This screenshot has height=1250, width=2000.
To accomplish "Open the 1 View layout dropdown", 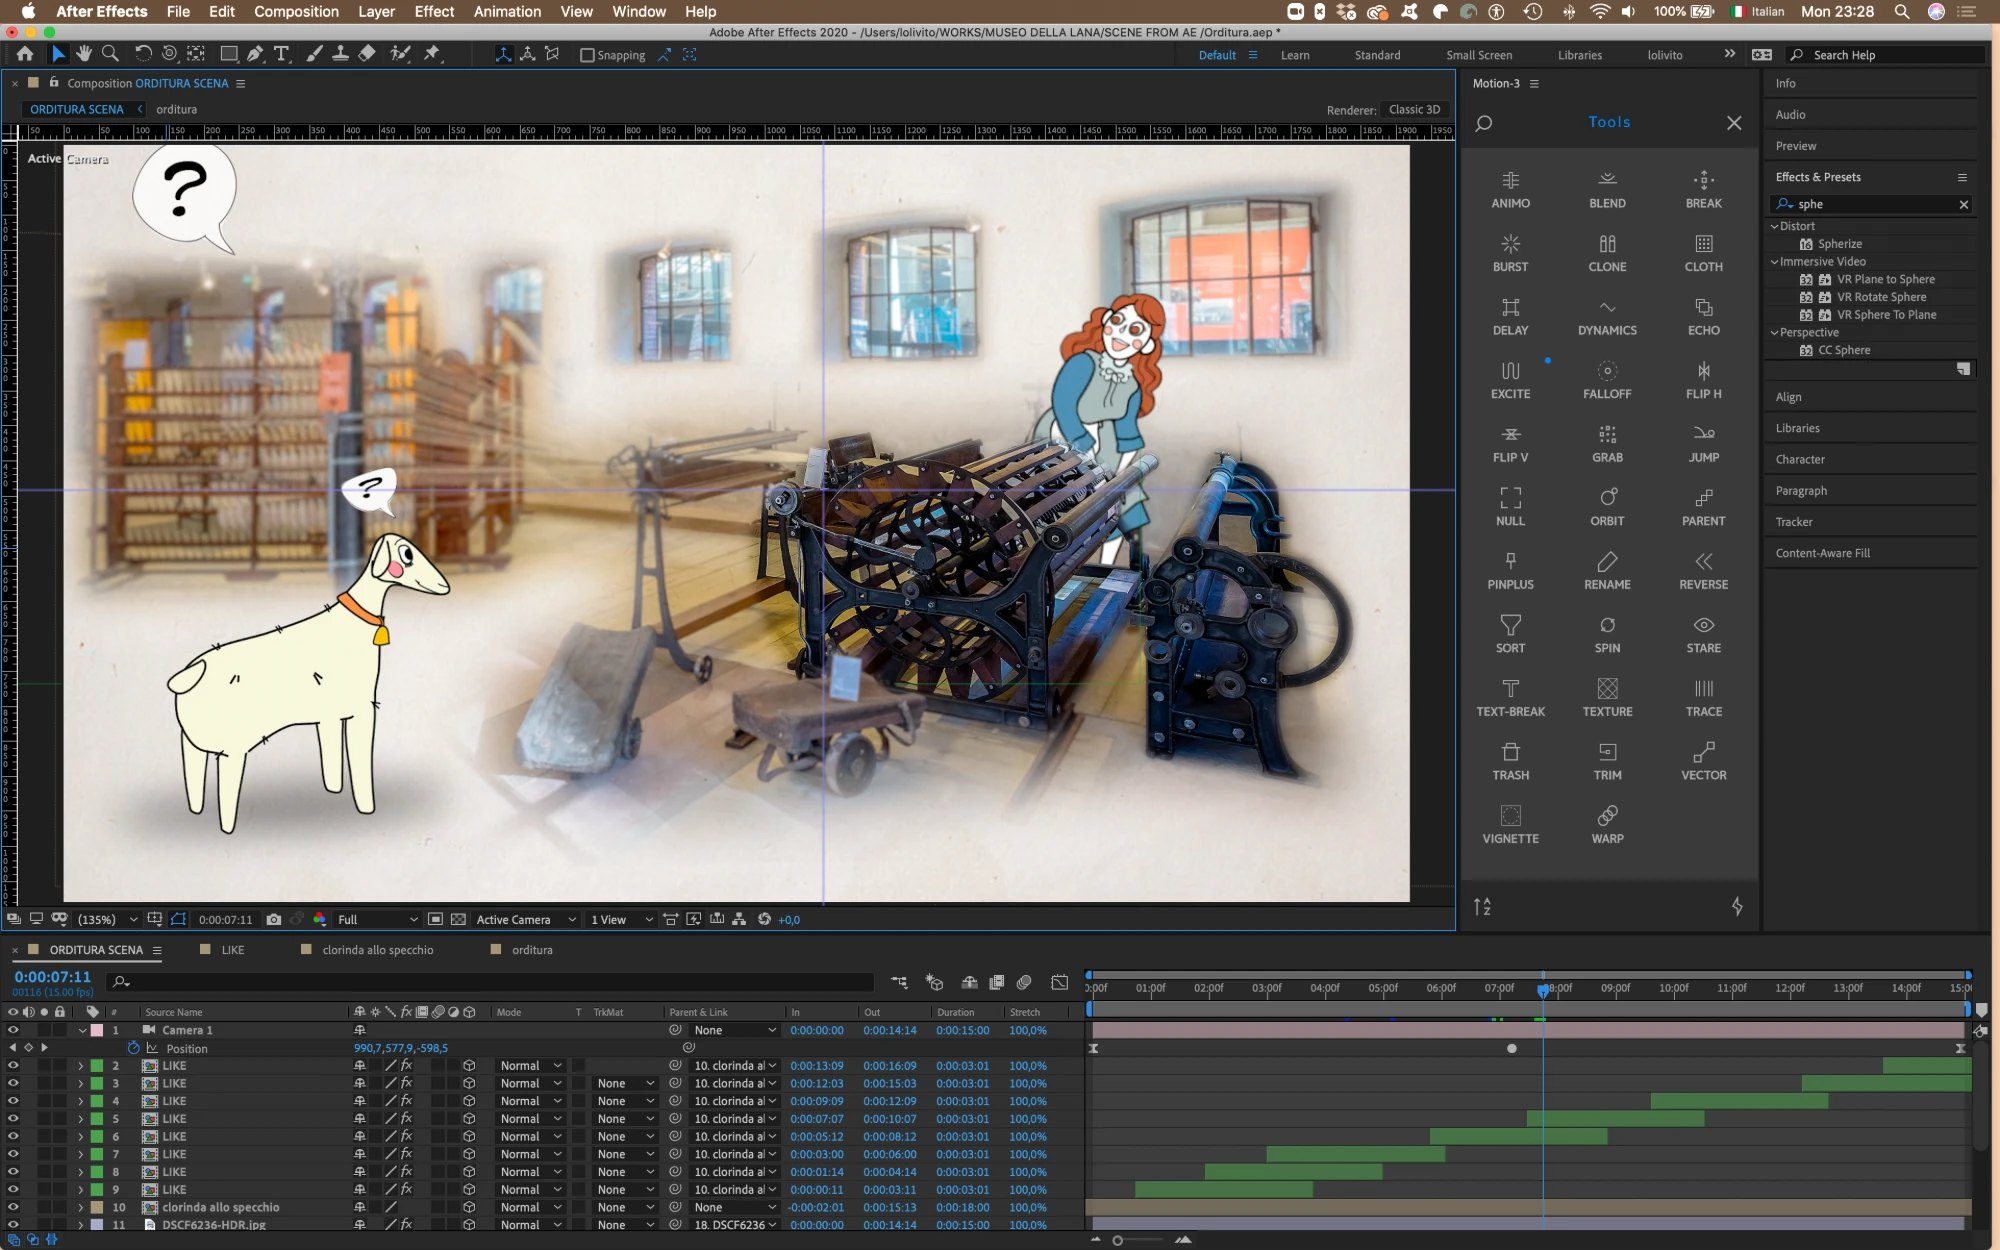I will (x=620, y=919).
